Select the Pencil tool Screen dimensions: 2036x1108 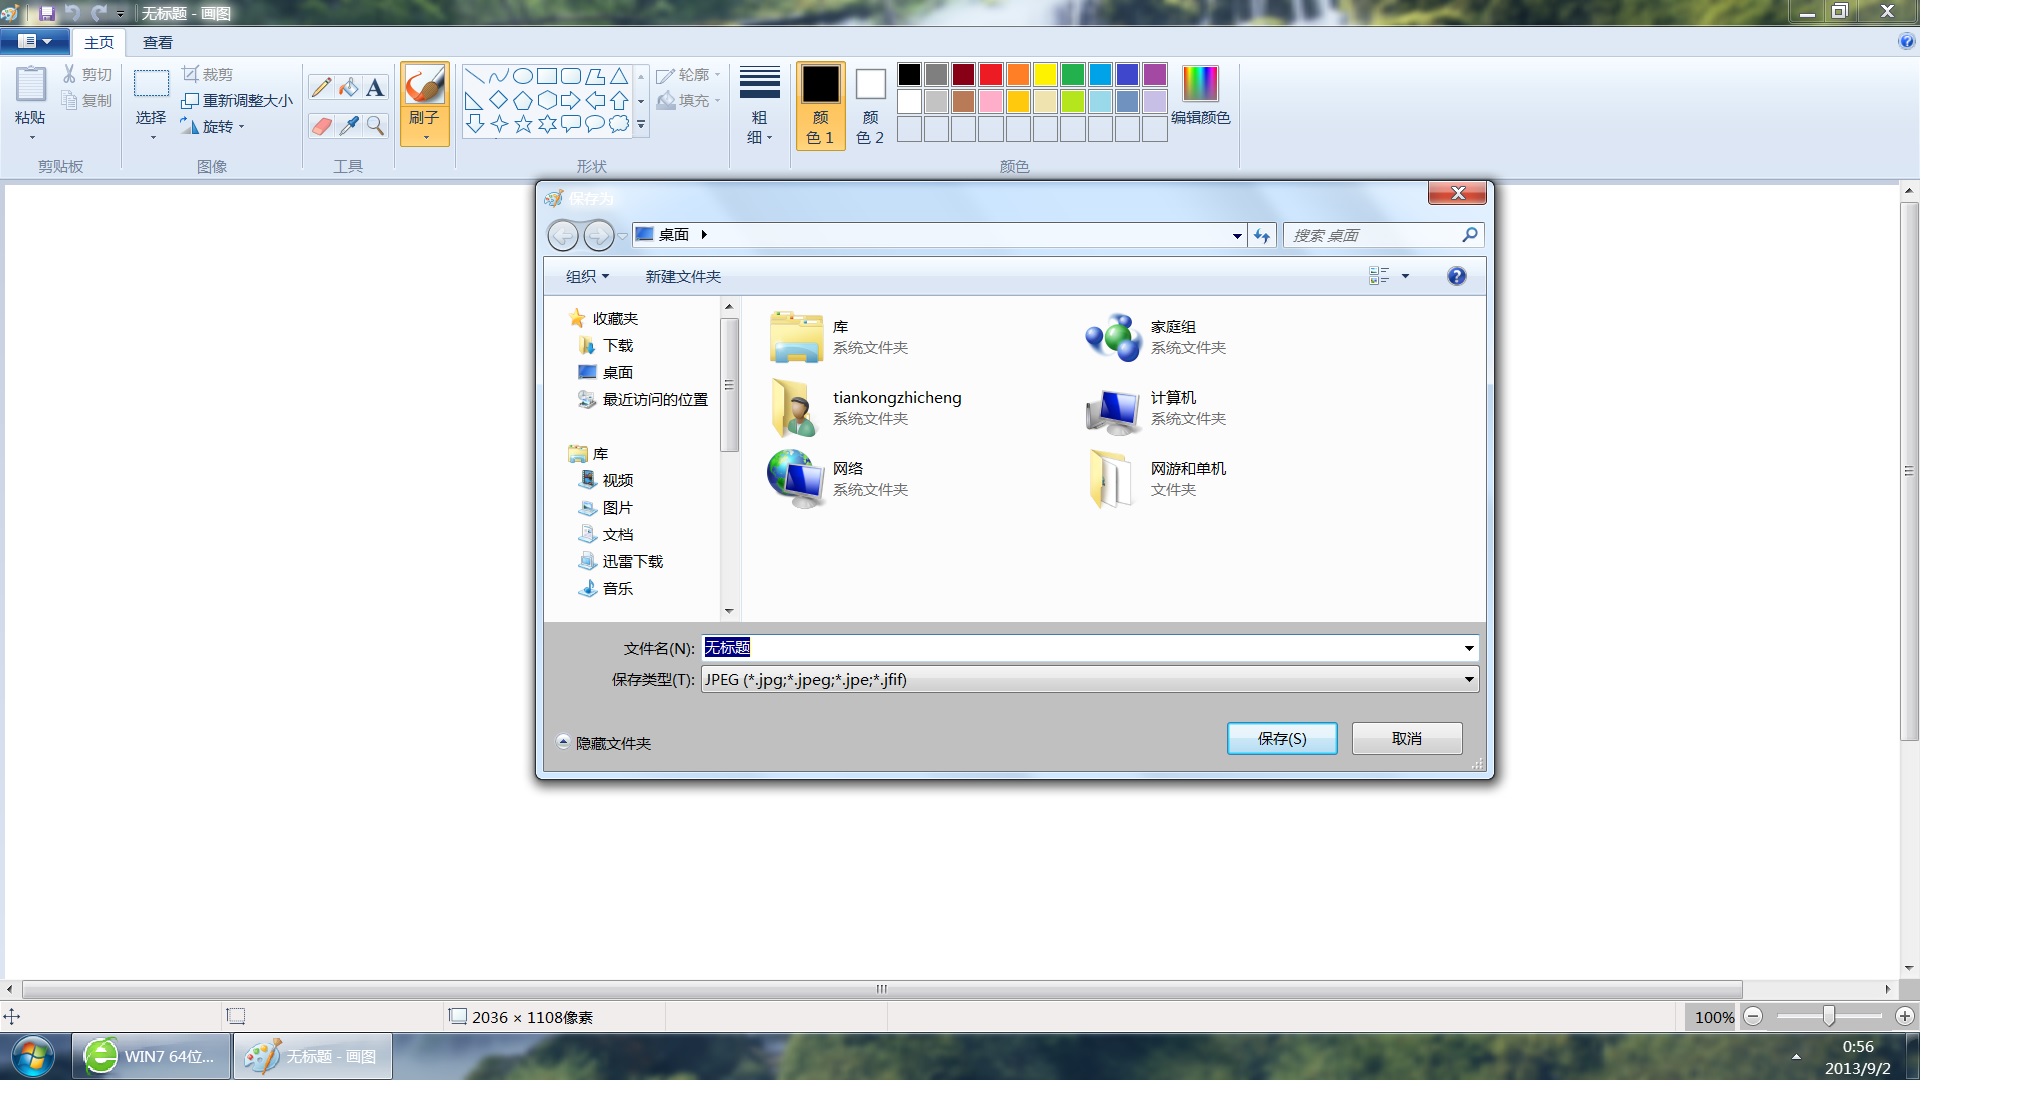click(321, 88)
